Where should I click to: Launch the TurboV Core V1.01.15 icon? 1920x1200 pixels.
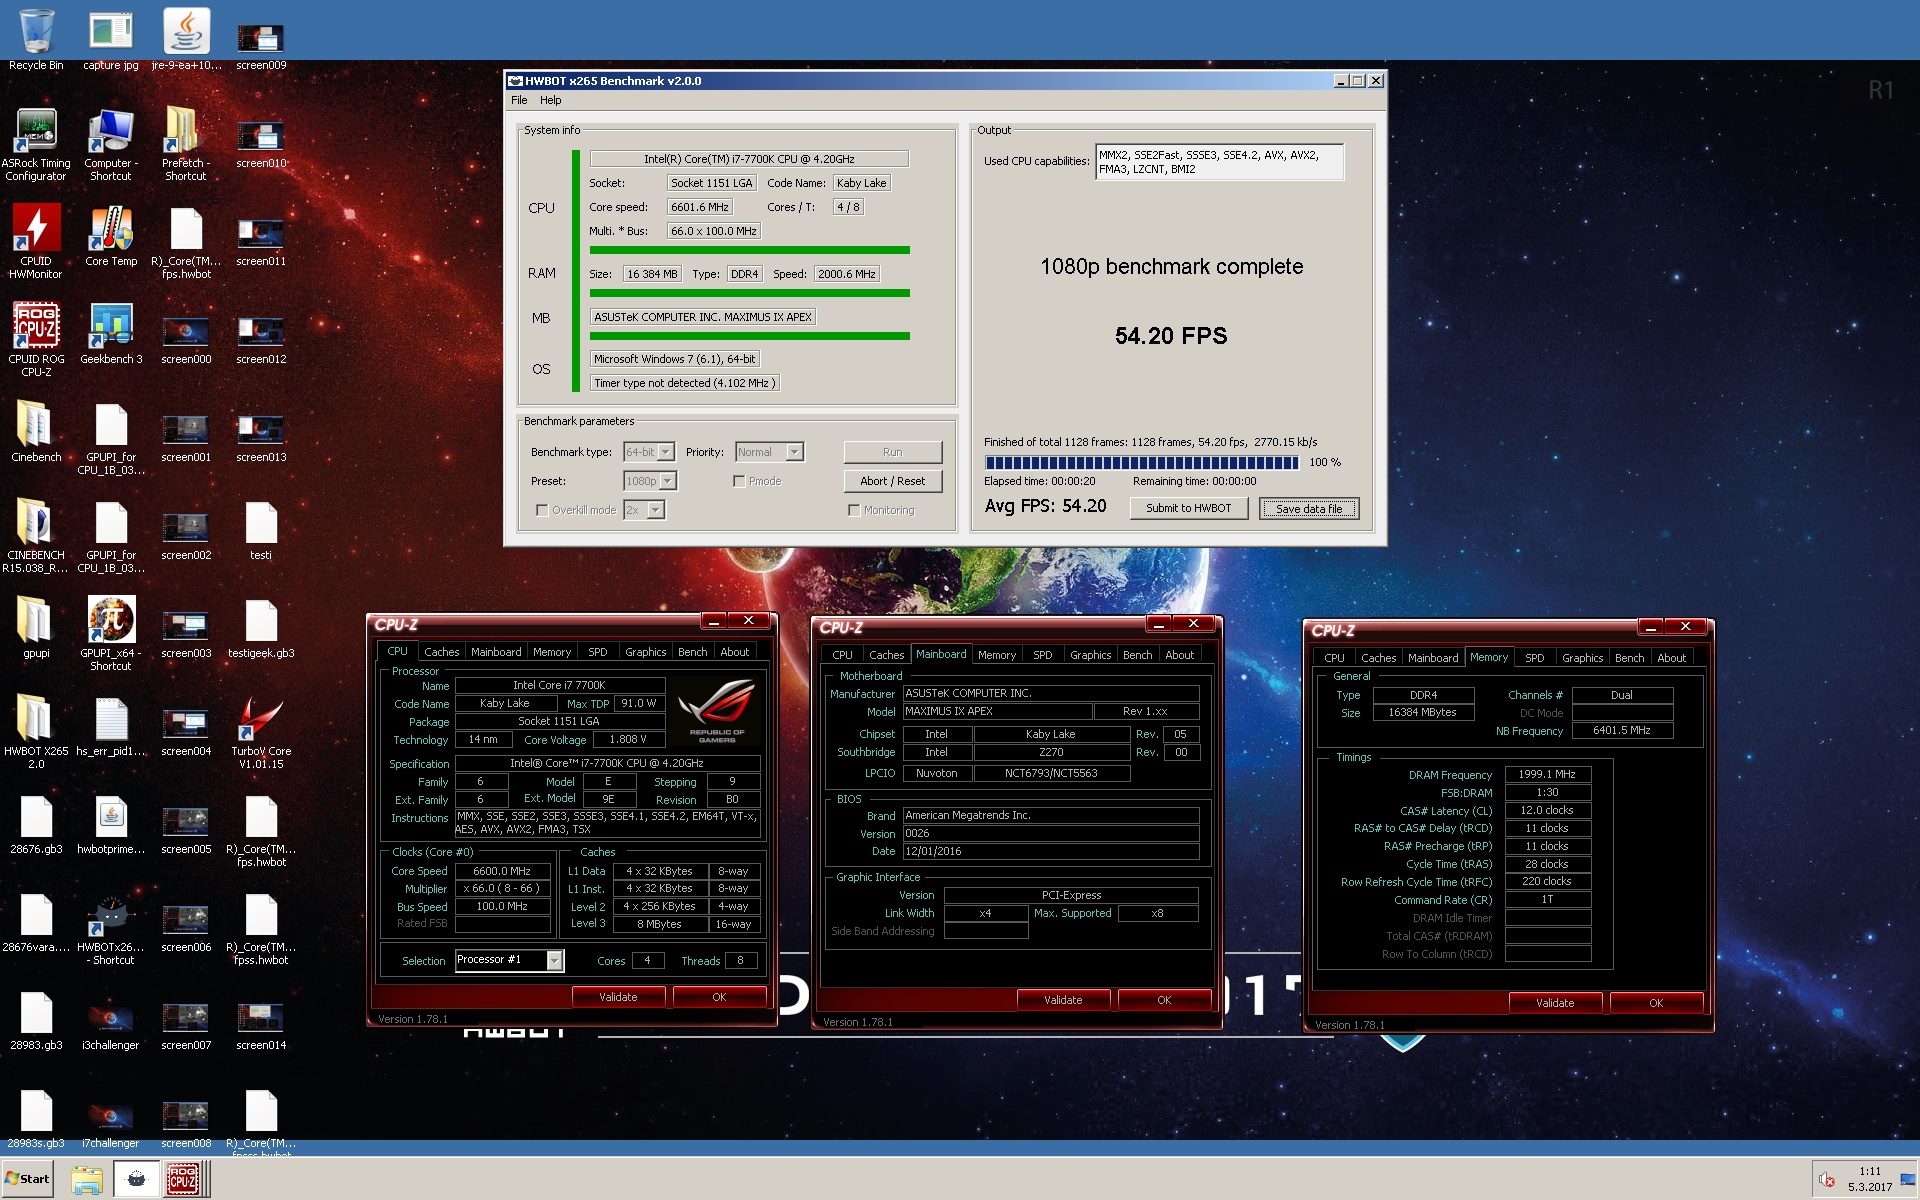(x=261, y=732)
